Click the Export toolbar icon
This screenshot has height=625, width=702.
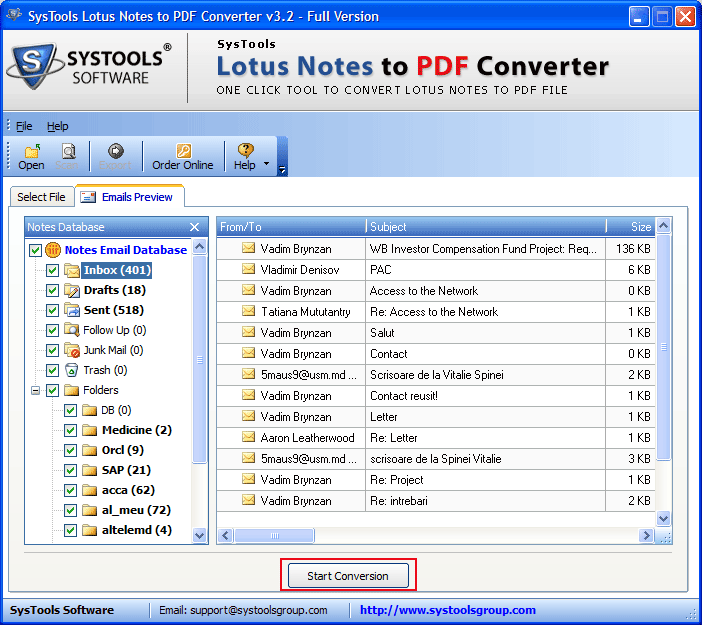point(116,151)
